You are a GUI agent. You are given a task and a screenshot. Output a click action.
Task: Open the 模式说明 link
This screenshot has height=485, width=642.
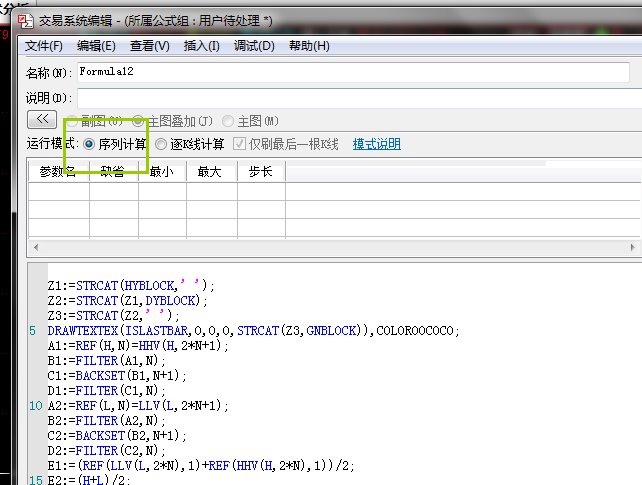point(376,144)
